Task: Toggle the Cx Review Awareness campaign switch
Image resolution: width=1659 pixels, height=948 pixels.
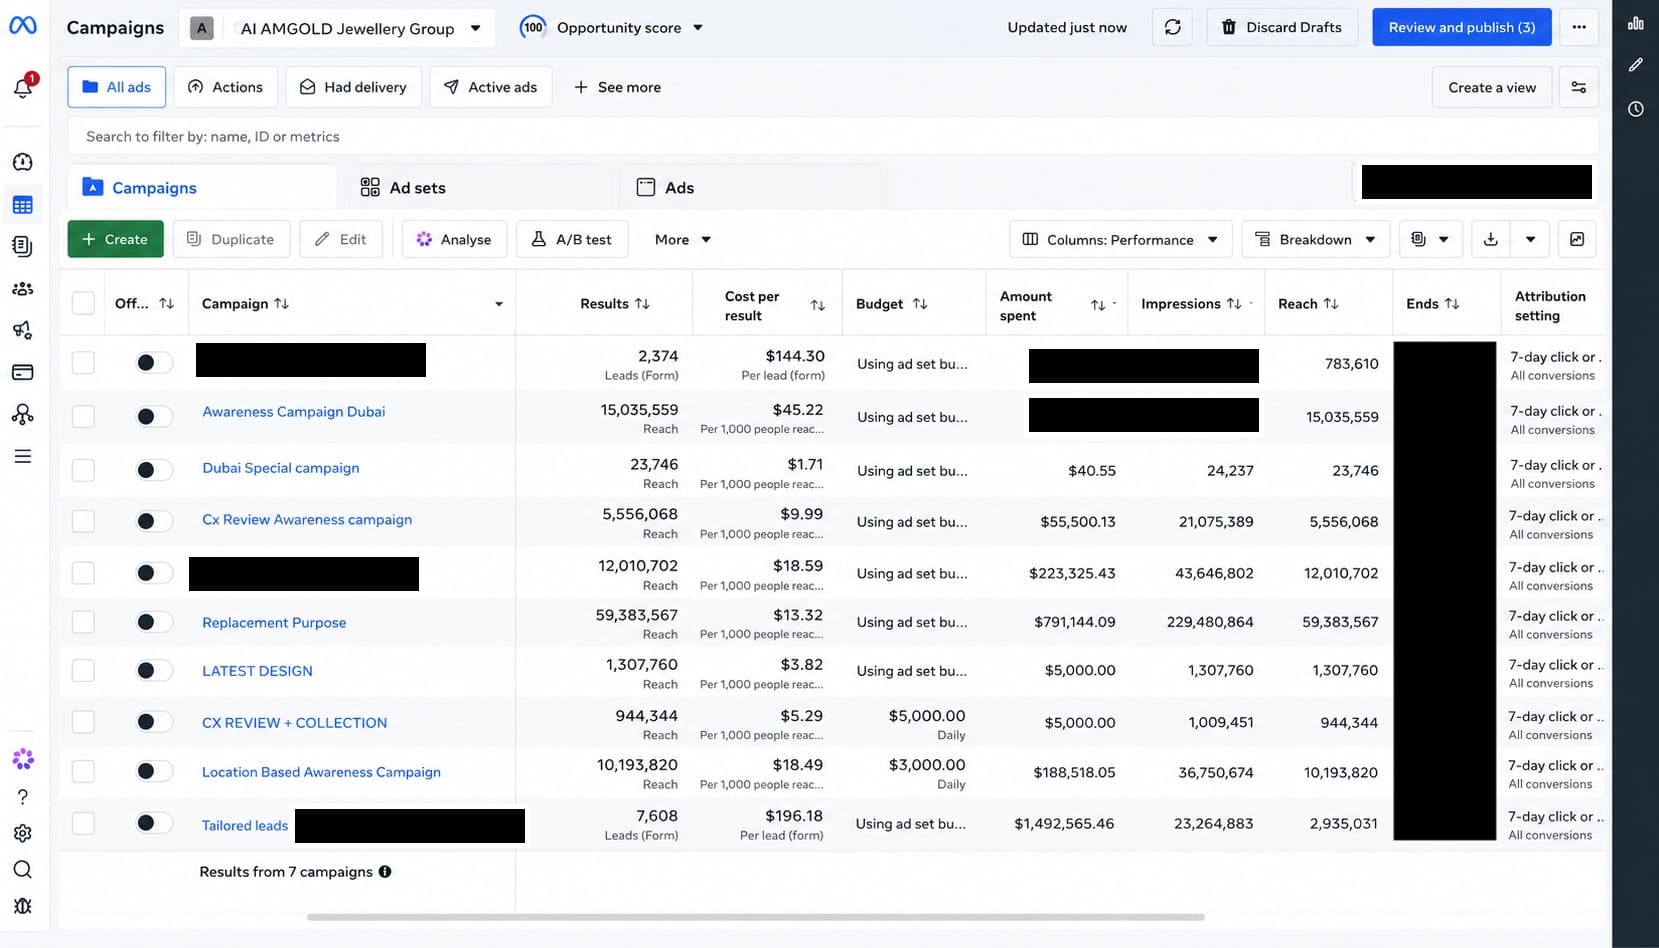Action: pyautogui.click(x=154, y=521)
